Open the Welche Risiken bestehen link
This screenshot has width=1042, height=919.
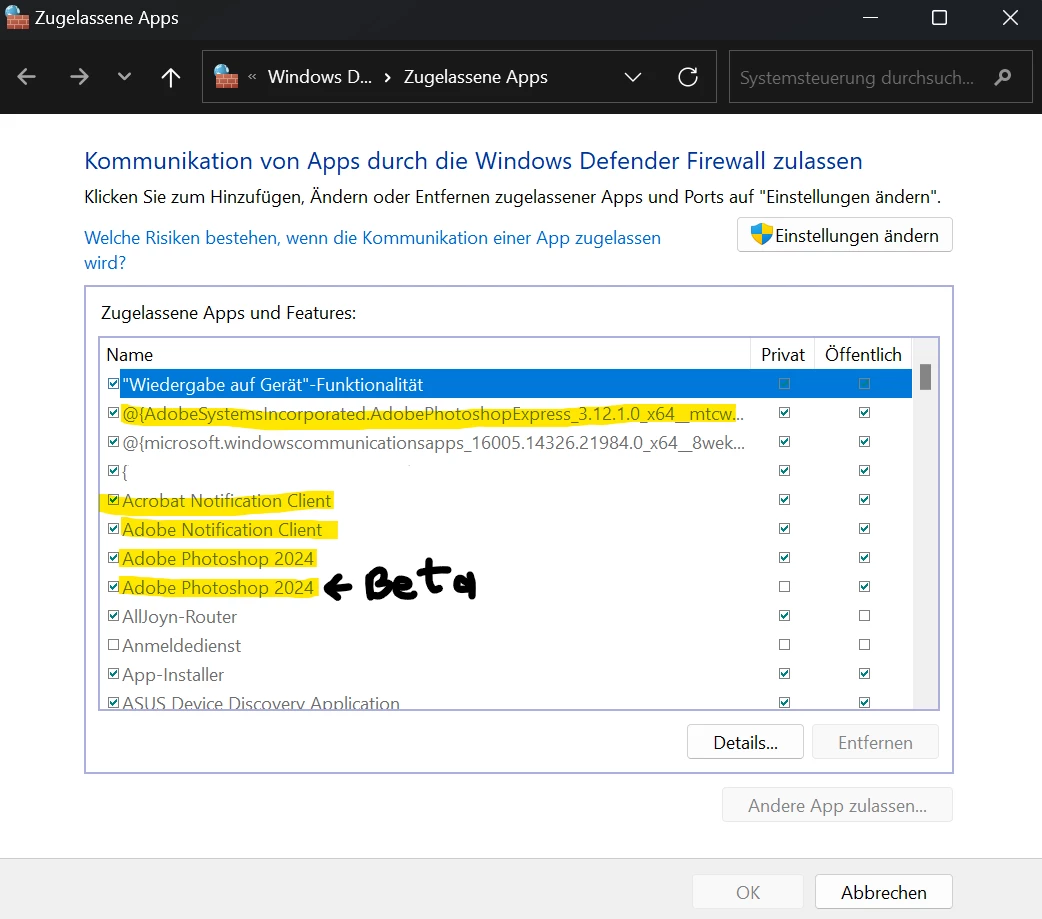click(x=372, y=250)
